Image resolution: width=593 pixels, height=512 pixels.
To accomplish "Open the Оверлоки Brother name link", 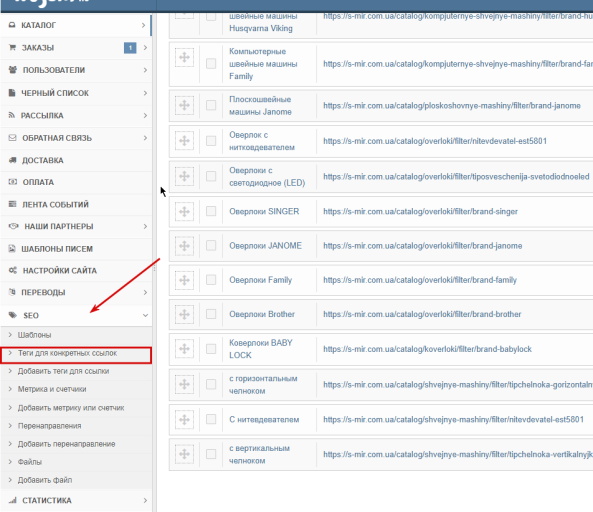I will [262, 314].
